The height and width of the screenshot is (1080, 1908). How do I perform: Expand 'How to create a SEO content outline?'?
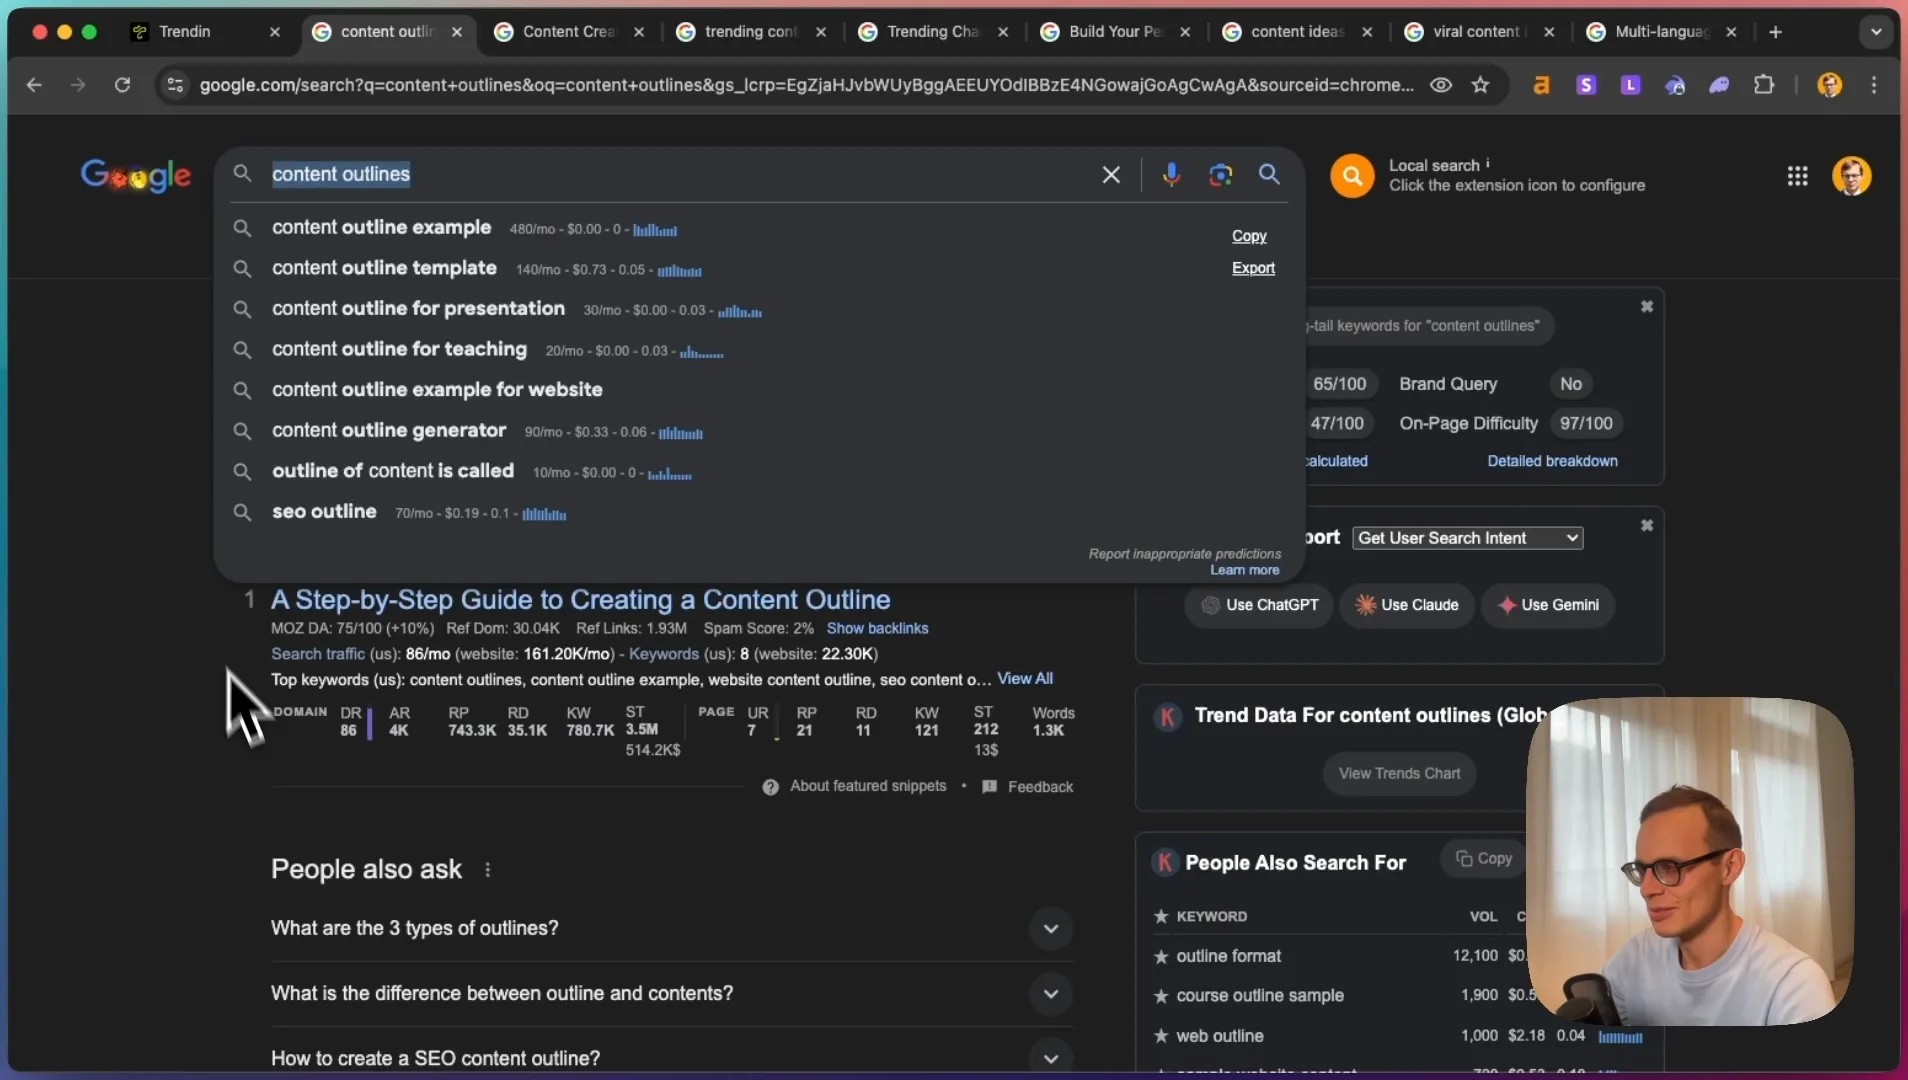(x=671, y=1058)
